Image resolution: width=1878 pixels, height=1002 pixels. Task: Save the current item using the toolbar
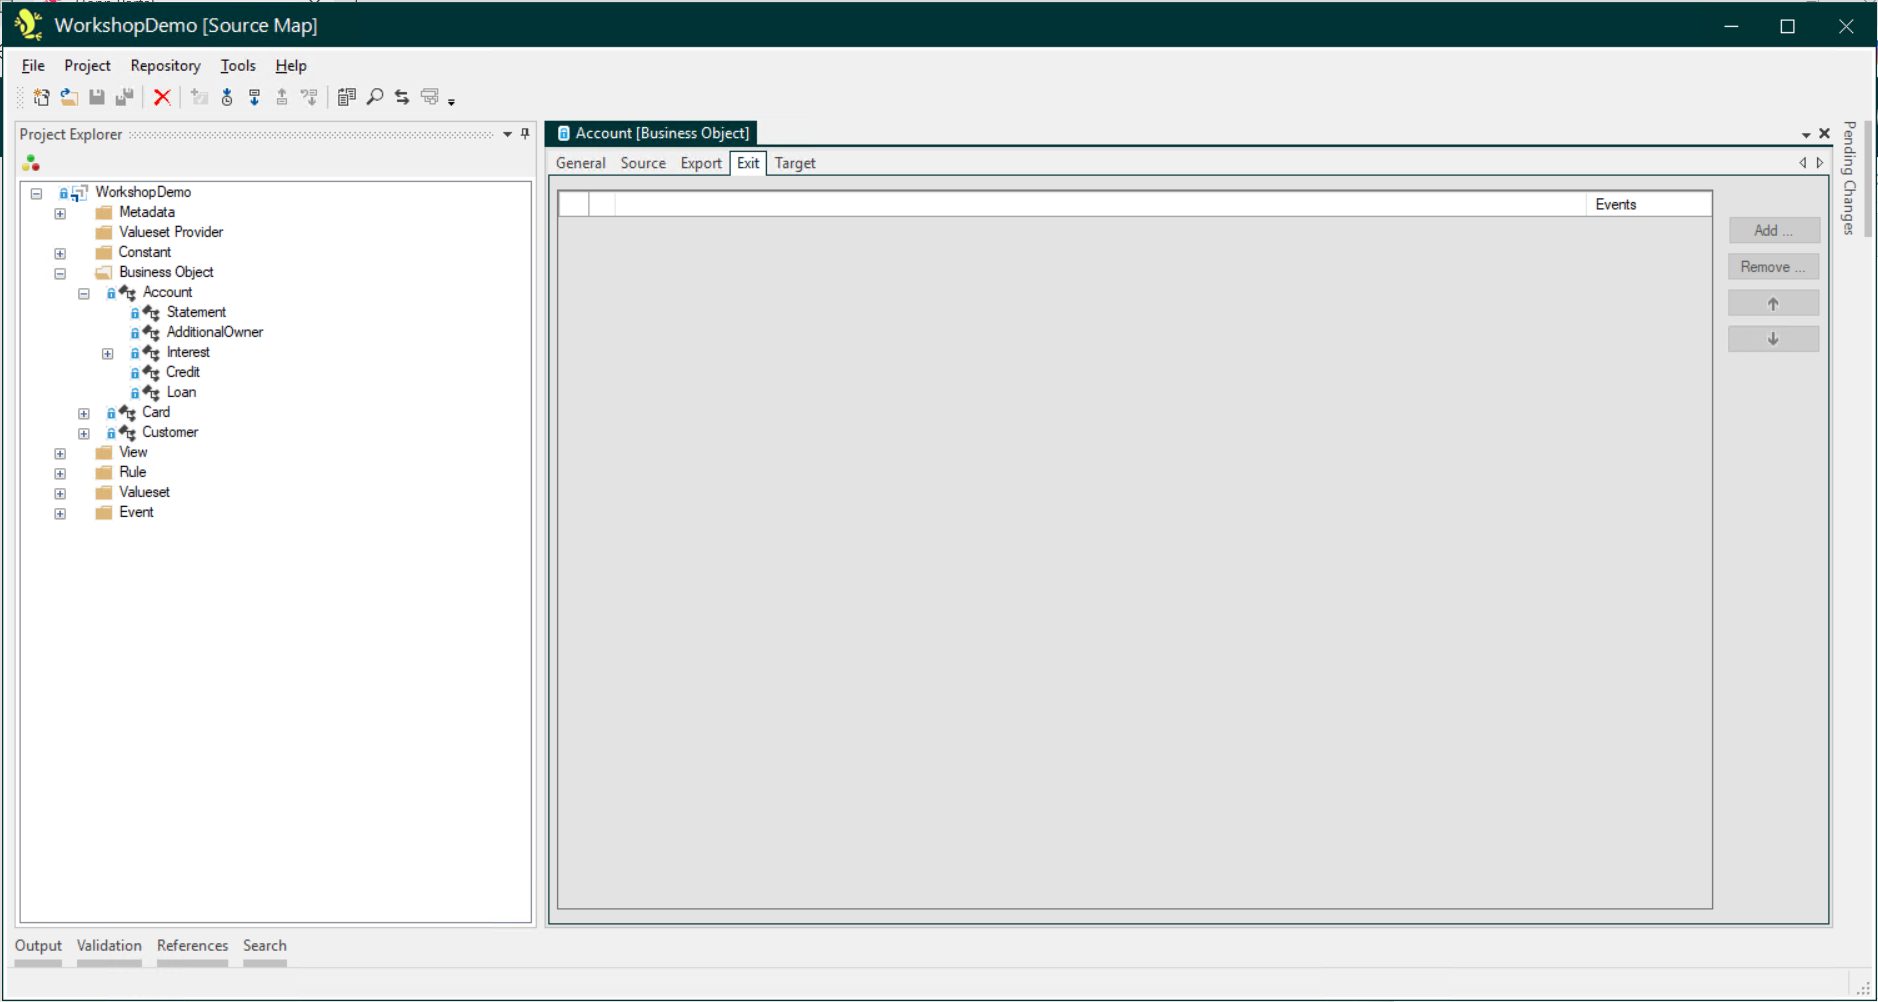pyautogui.click(x=97, y=96)
